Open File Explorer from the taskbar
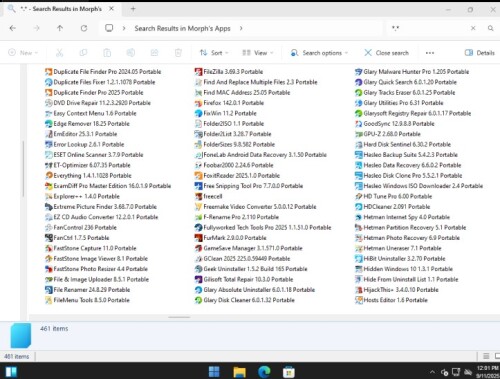Screen dimensions: 500x379 239,372
